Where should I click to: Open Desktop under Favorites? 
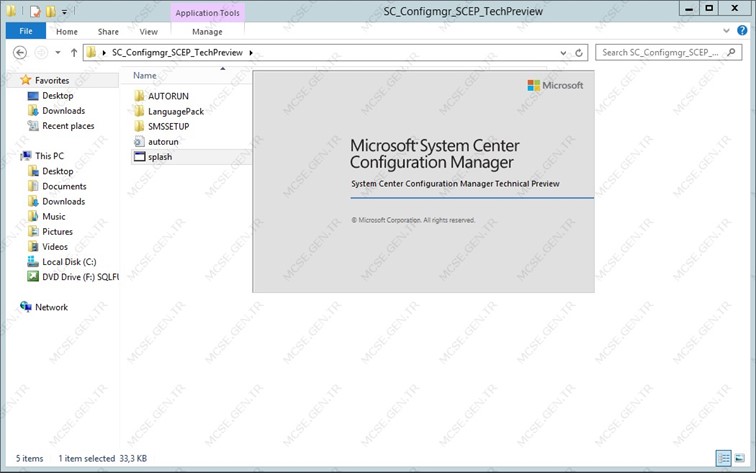tap(58, 95)
